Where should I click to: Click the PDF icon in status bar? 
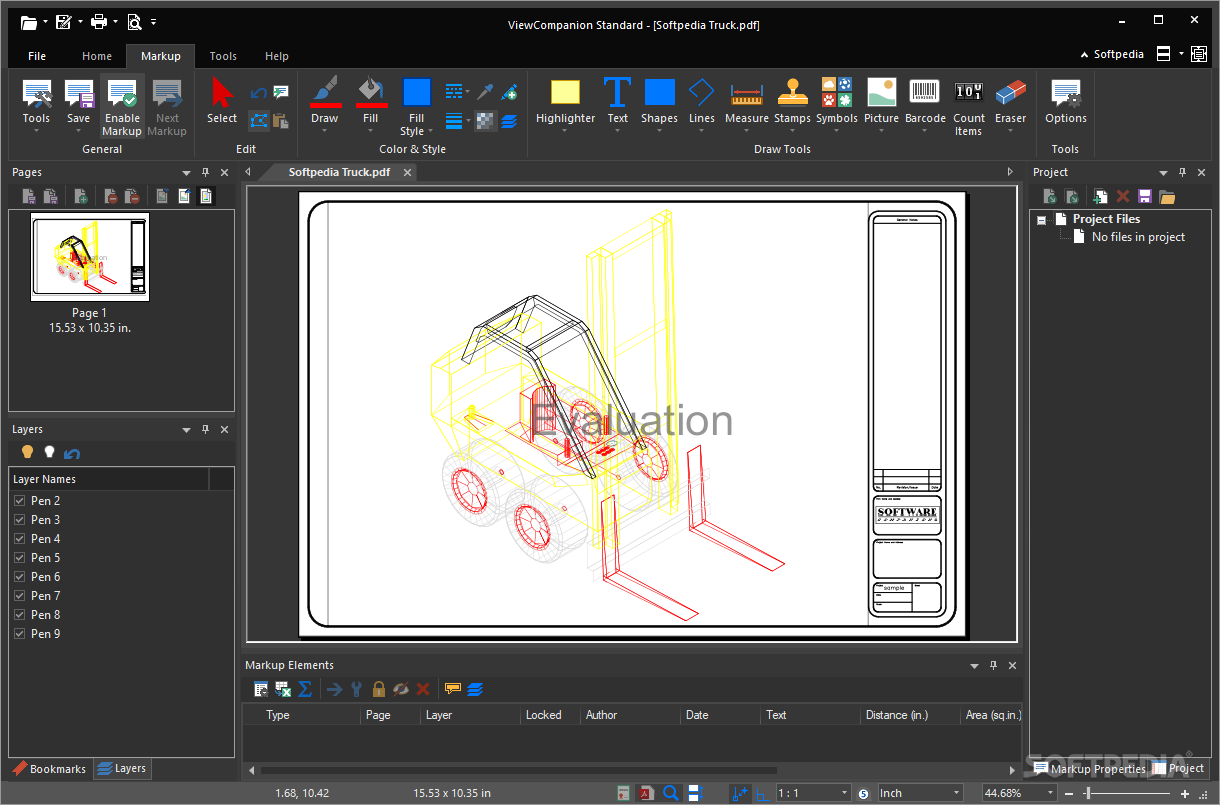tap(647, 793)
